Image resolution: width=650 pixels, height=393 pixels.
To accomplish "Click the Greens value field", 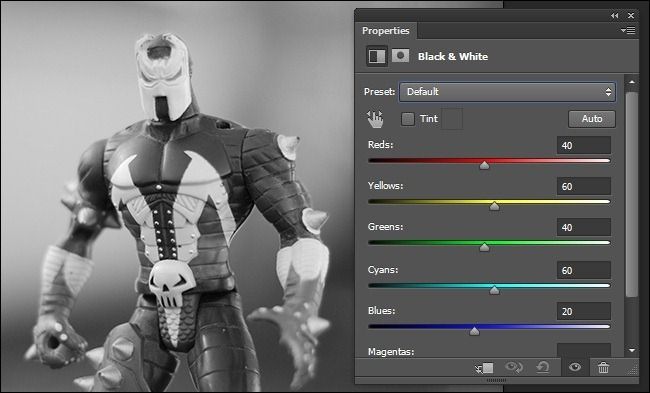I will [x=584, y=227].
